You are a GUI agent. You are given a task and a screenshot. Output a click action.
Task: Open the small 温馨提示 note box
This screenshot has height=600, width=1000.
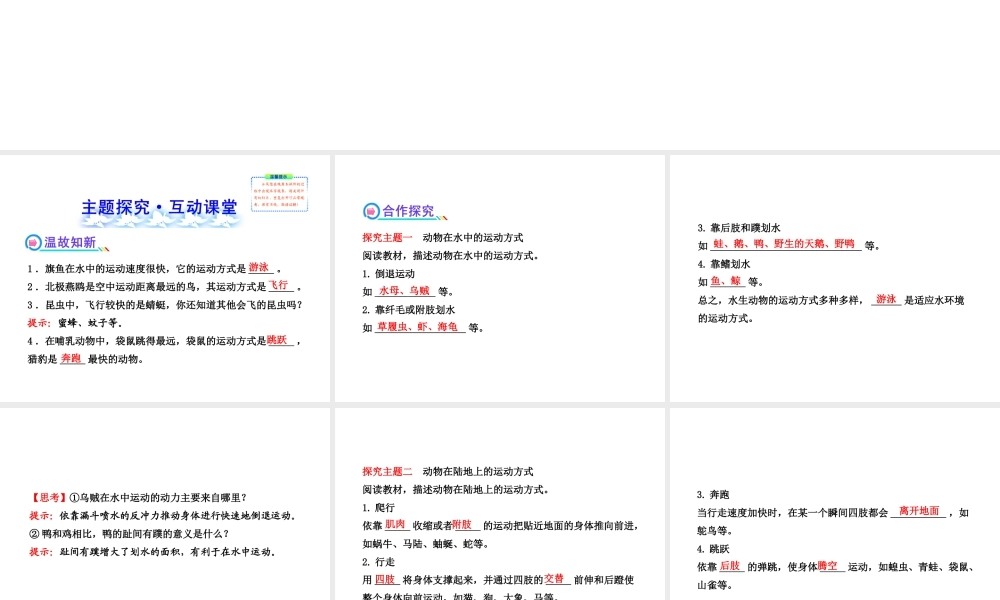pos(279,193)
